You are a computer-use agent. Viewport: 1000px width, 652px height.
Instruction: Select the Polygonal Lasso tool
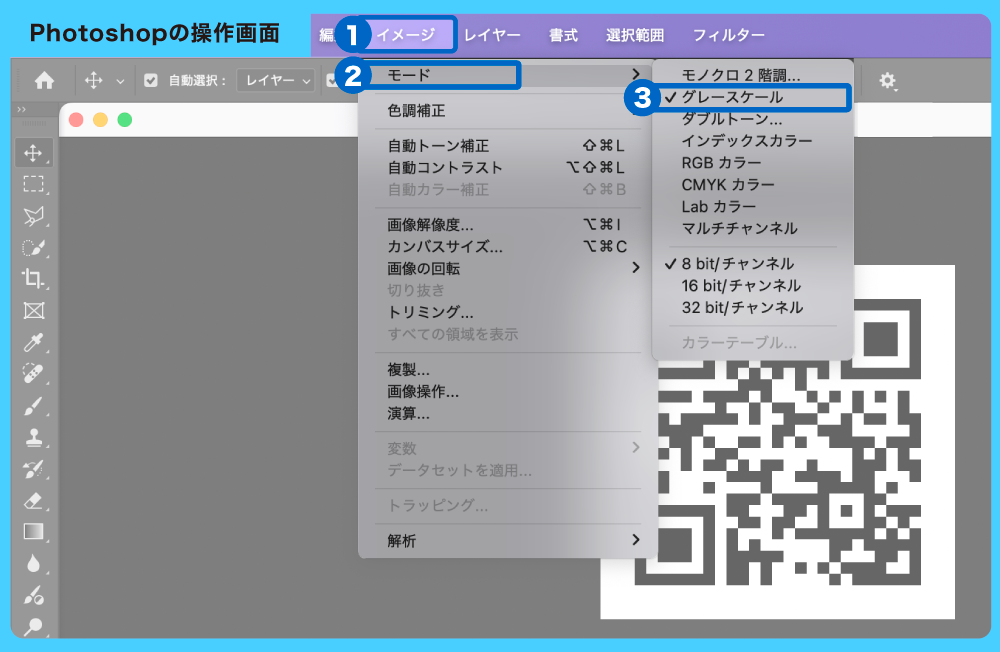click(x=33, y=216)
